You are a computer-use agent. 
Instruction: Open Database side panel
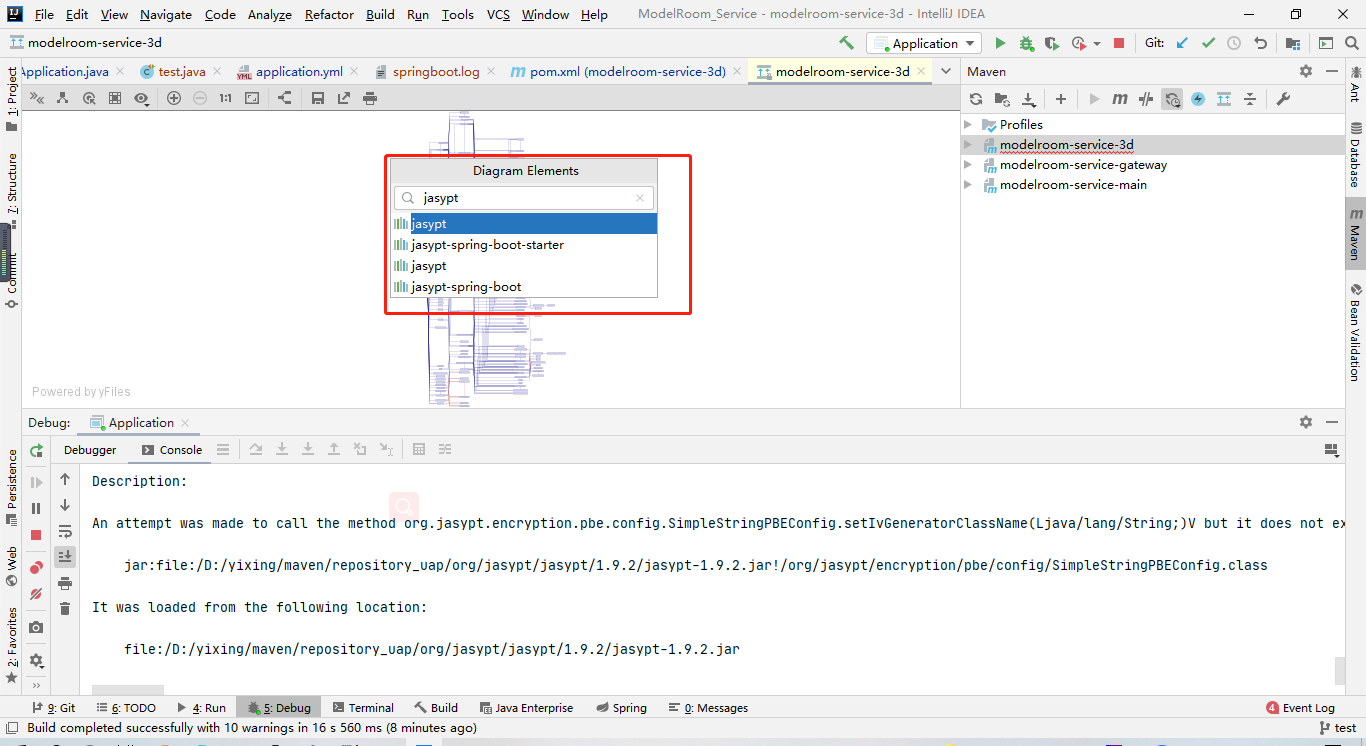click(x=1356, y=155)
